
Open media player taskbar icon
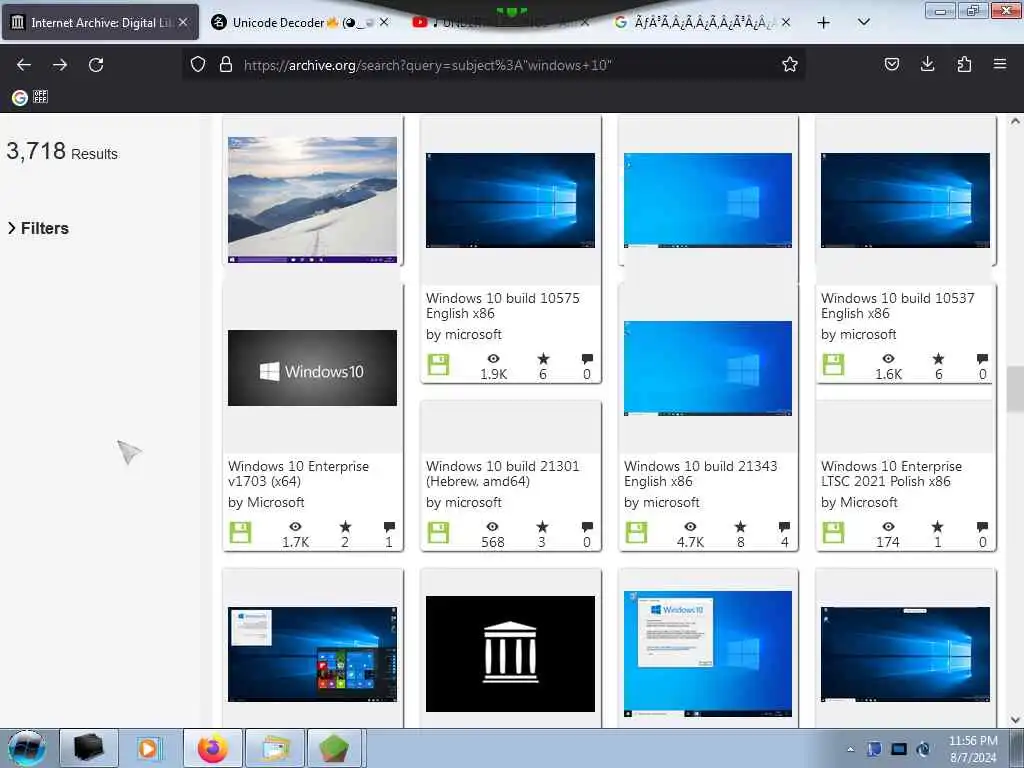[x=150, y=748]
